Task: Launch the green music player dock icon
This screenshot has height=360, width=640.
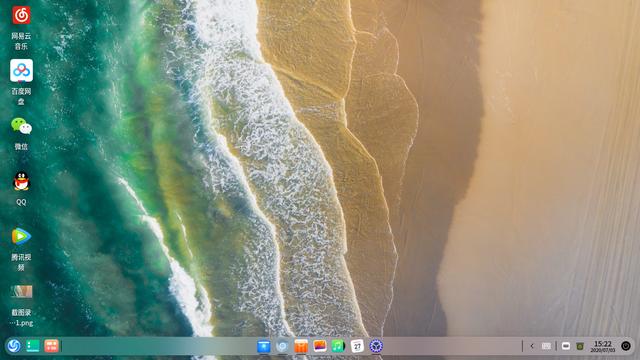Action: pos(338,347)
